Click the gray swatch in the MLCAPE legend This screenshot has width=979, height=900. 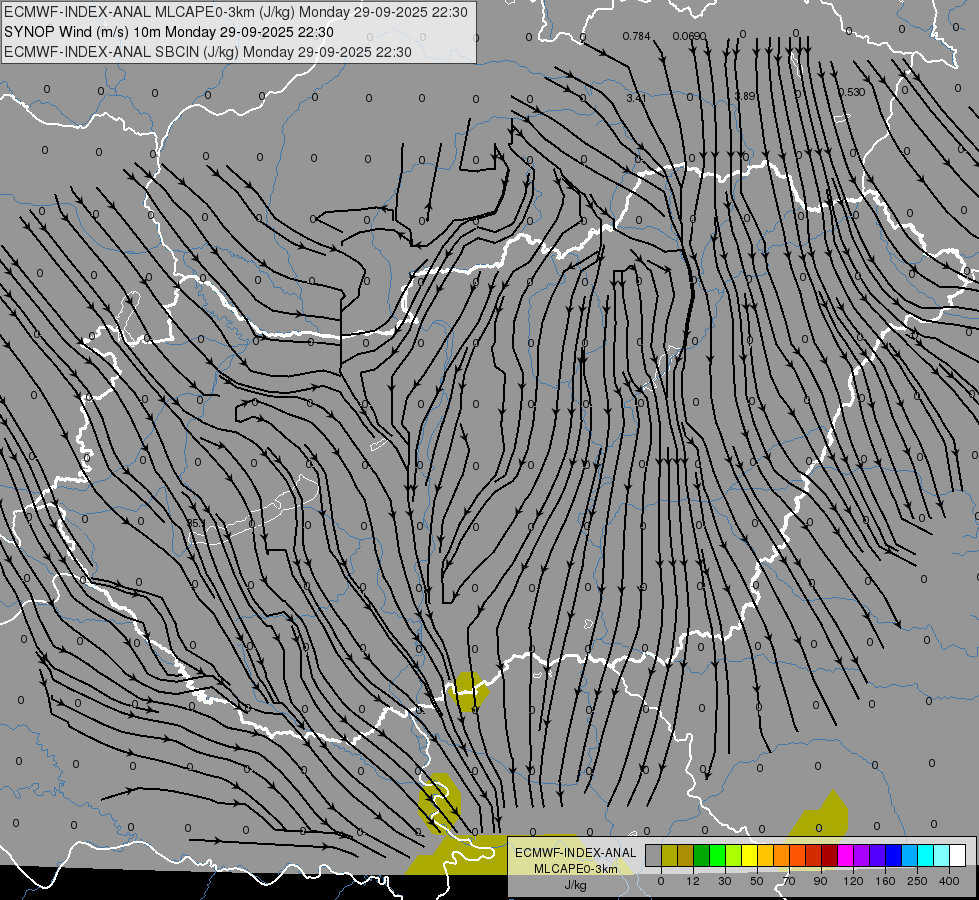click(654, 855)
